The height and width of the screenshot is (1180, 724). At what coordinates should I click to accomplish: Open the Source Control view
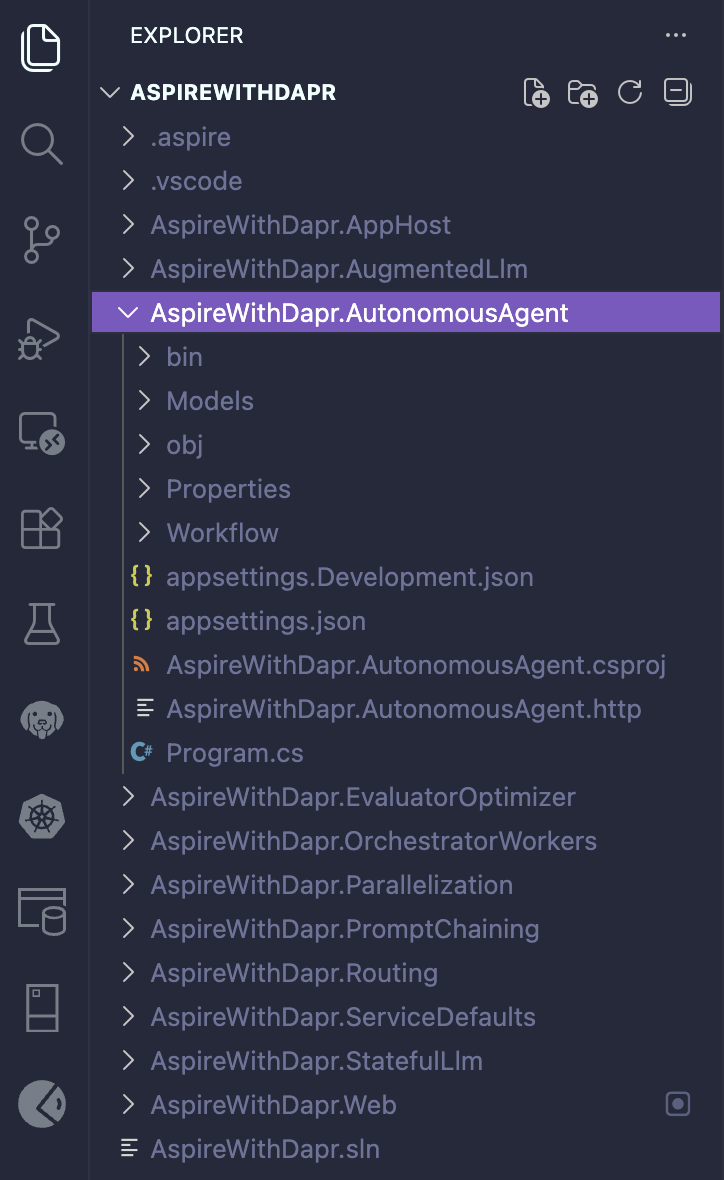tap(42, 242)
